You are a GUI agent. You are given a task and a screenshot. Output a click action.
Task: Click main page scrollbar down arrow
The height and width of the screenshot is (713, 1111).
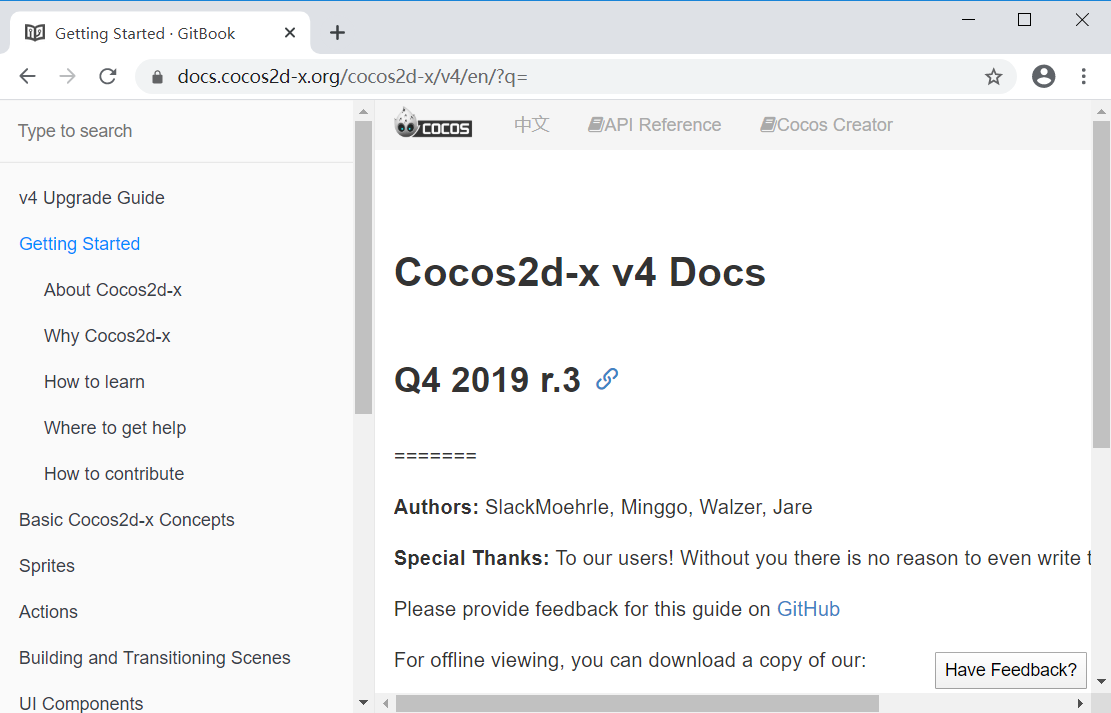[1101, 682]
